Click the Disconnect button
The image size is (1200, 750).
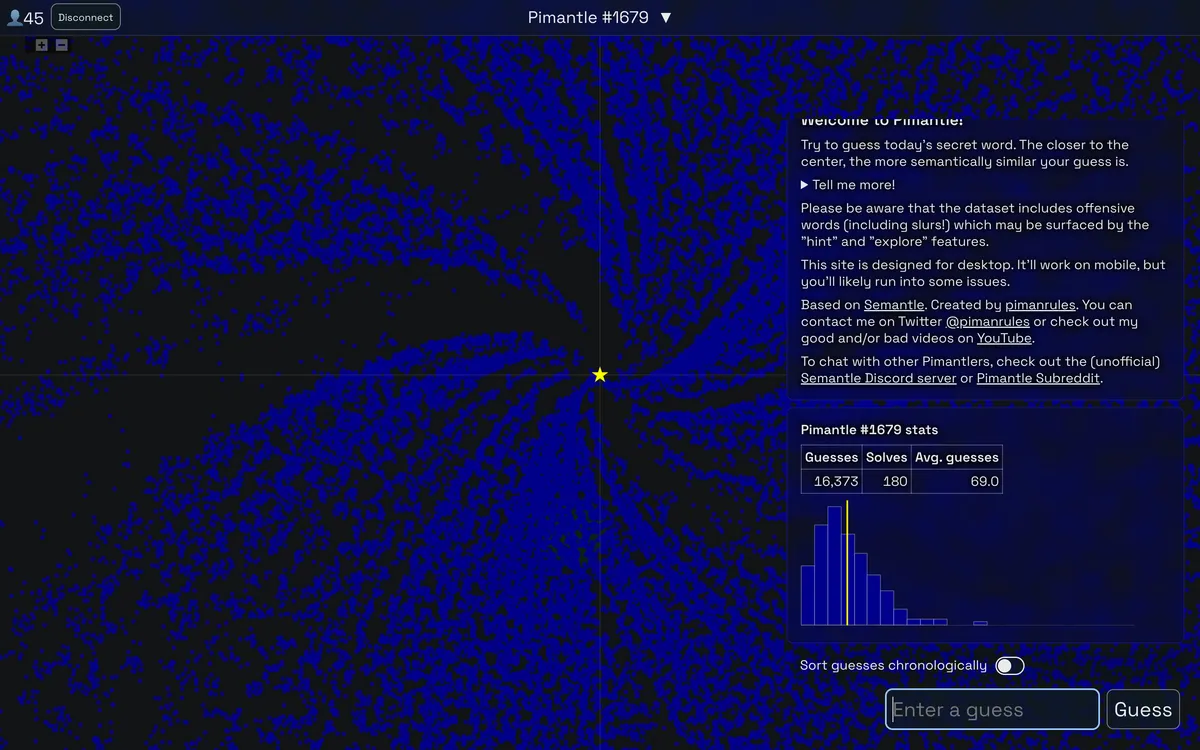[x=86, y=17]
